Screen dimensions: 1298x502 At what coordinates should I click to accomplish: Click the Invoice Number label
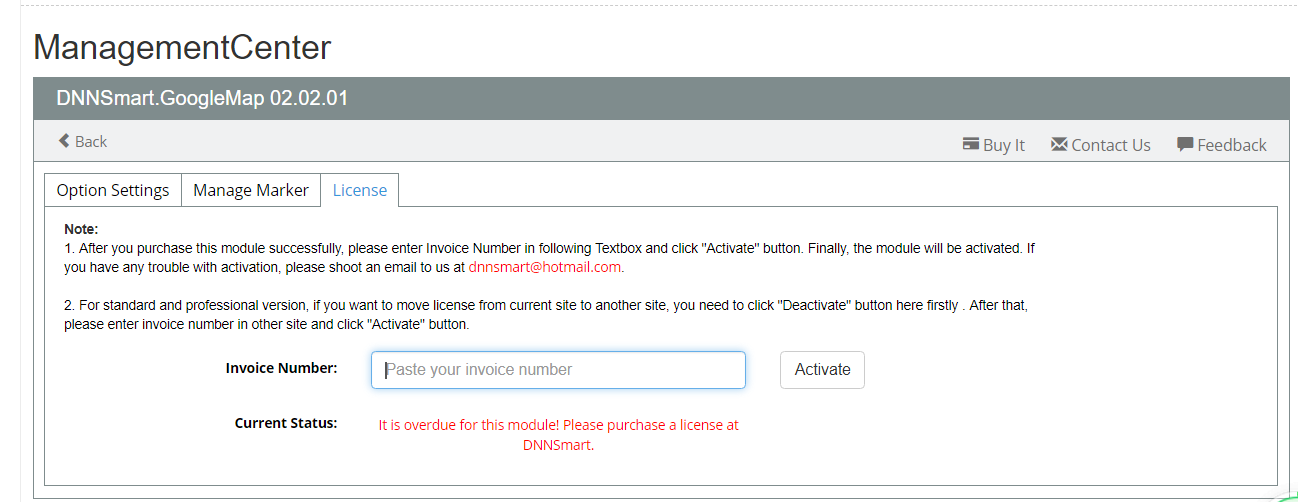click(x=282, y=368)
